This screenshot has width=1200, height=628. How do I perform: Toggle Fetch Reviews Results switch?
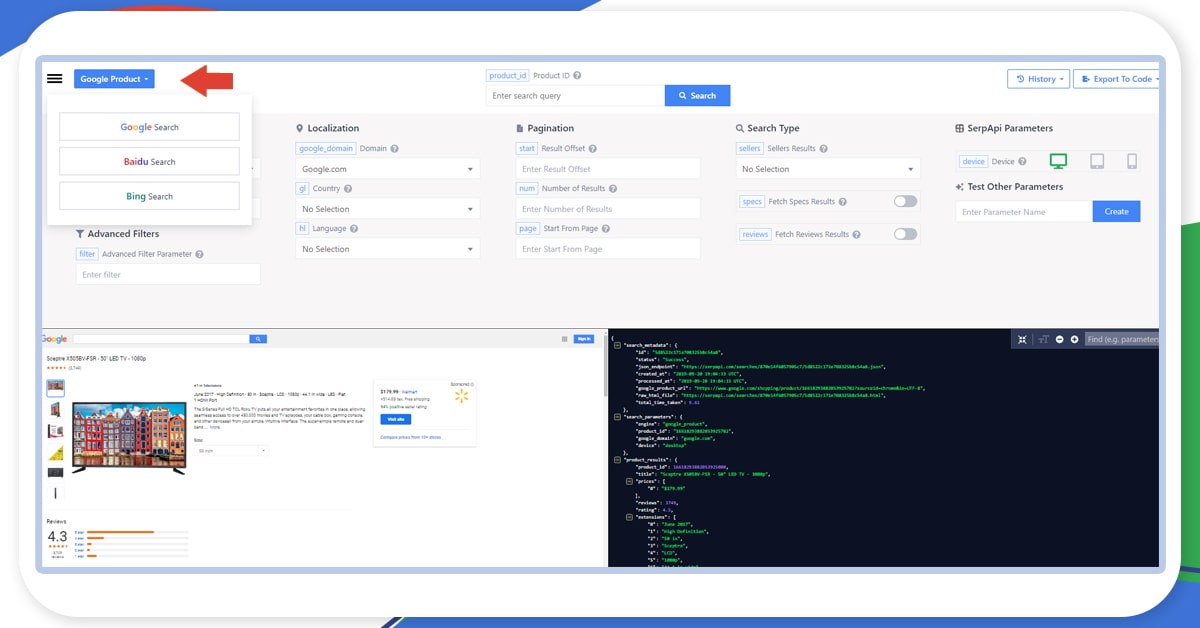(x=905, y=234)
